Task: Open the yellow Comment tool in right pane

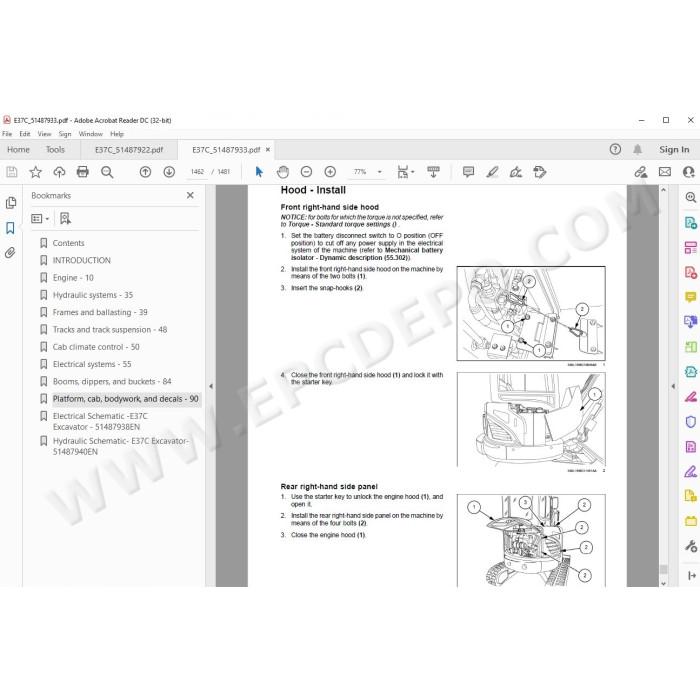Action: [x=691, y=297]
